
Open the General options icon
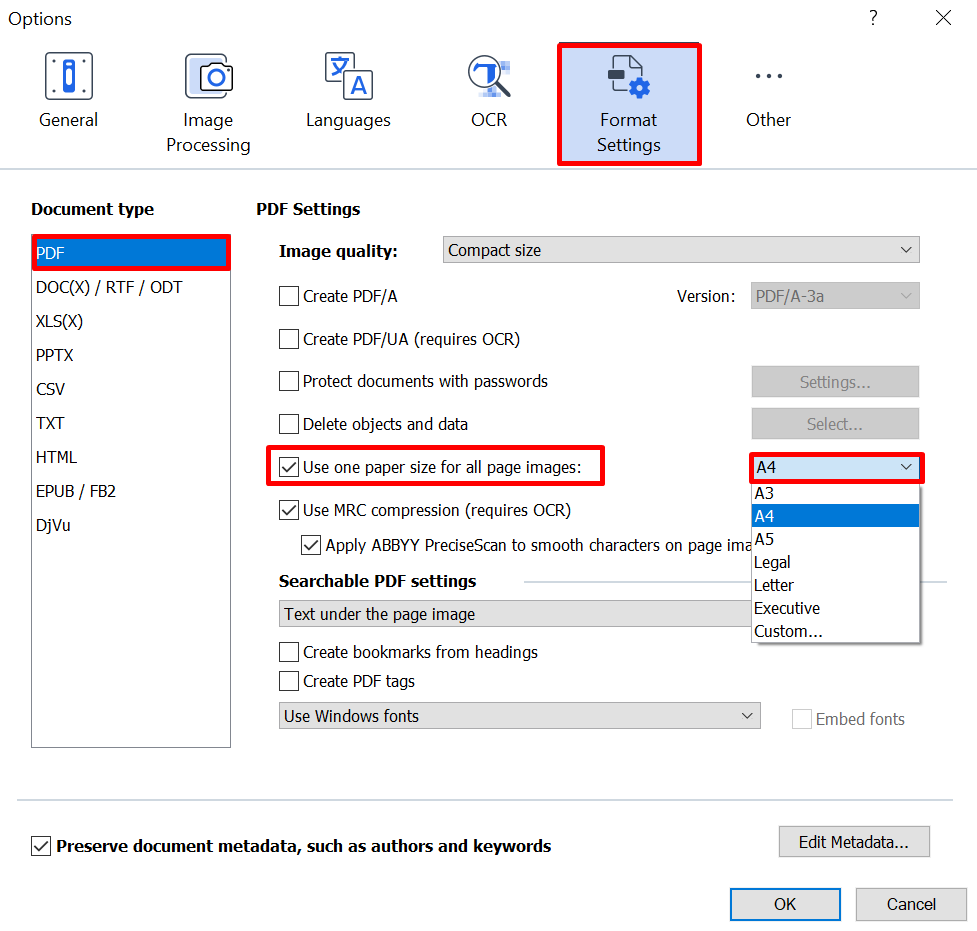pyautogui.click(x=68, y=77)
